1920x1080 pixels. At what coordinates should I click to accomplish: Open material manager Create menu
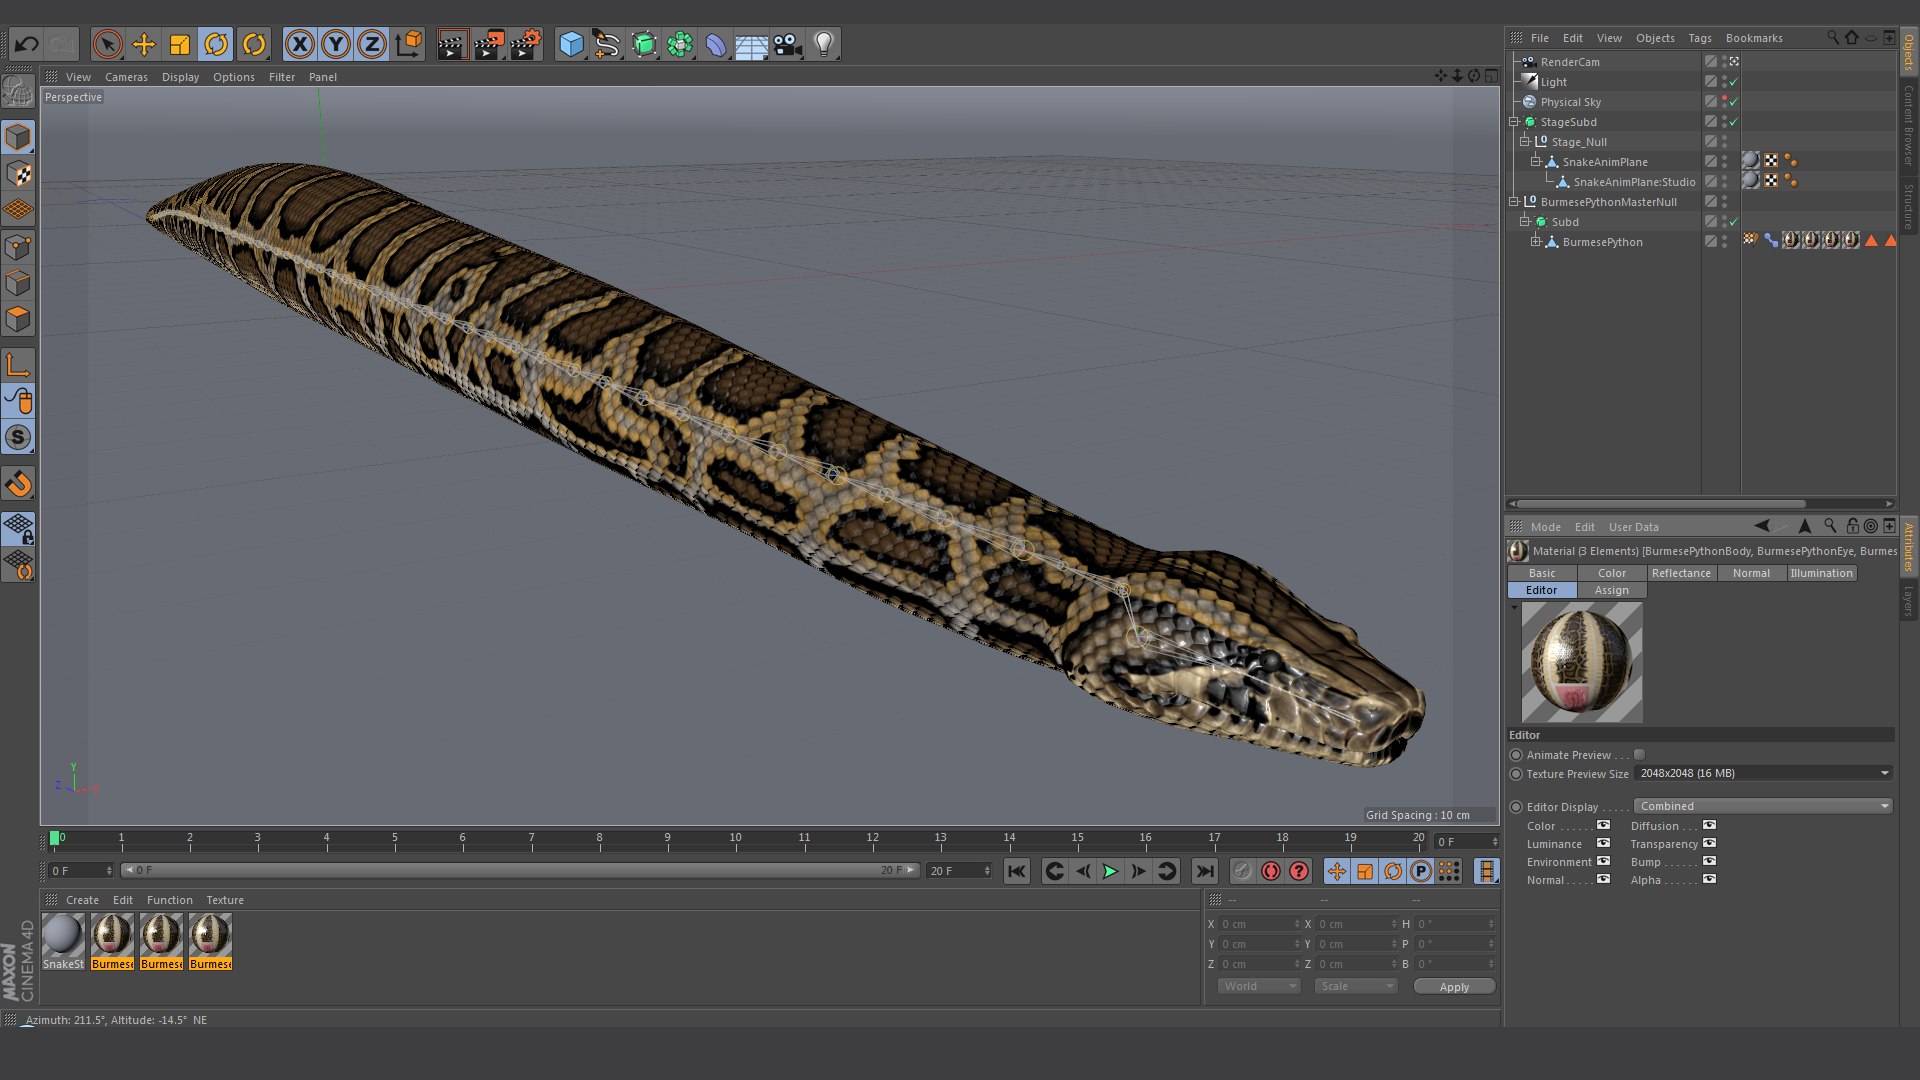click(x=82, y=900)
